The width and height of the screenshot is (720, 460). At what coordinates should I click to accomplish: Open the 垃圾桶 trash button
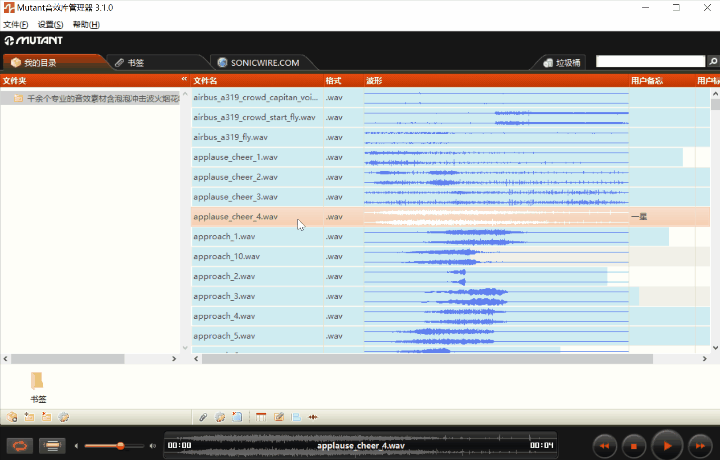(x=562, y=62)
